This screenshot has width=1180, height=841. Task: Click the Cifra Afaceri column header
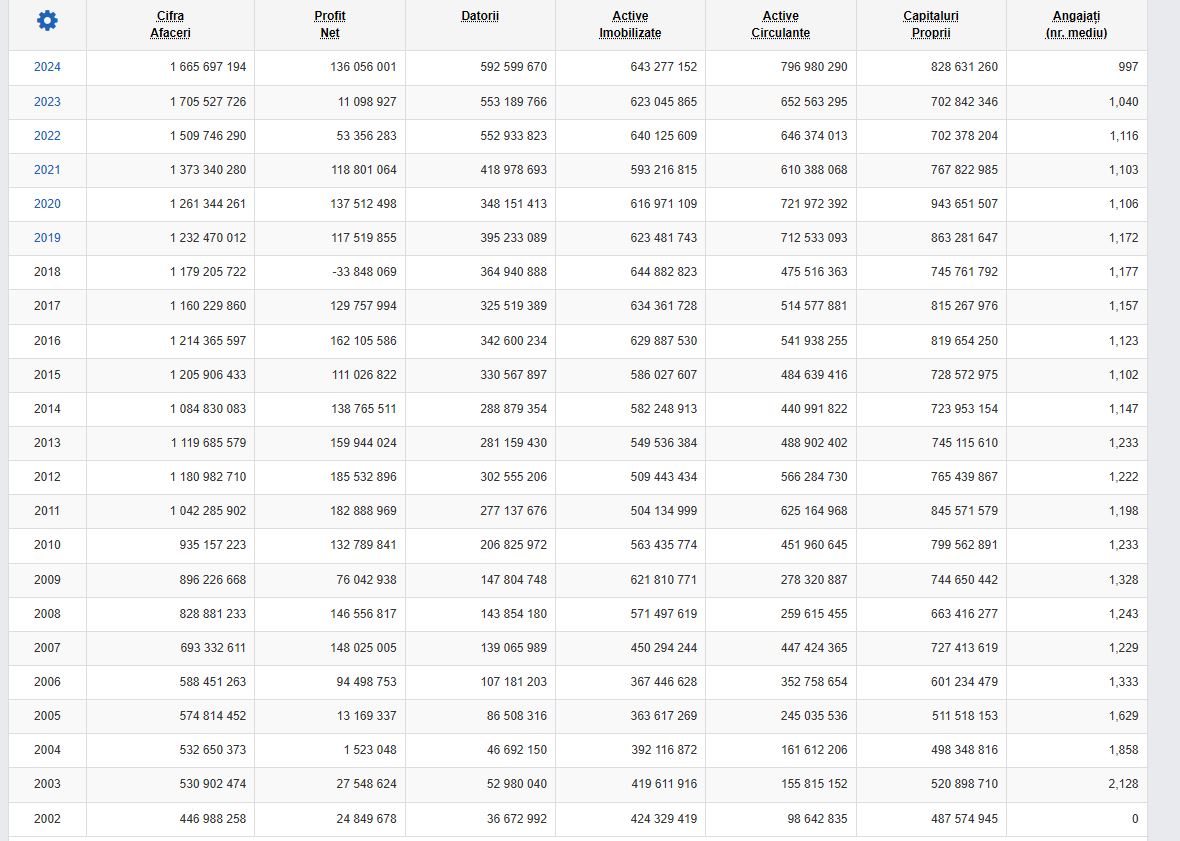click(170, 24)
